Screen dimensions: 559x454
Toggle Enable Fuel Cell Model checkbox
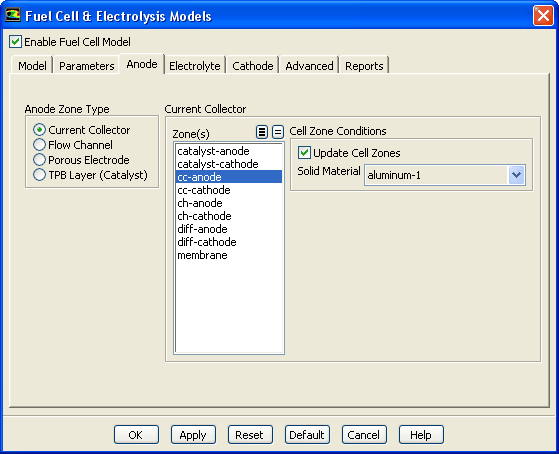(15, 42)
